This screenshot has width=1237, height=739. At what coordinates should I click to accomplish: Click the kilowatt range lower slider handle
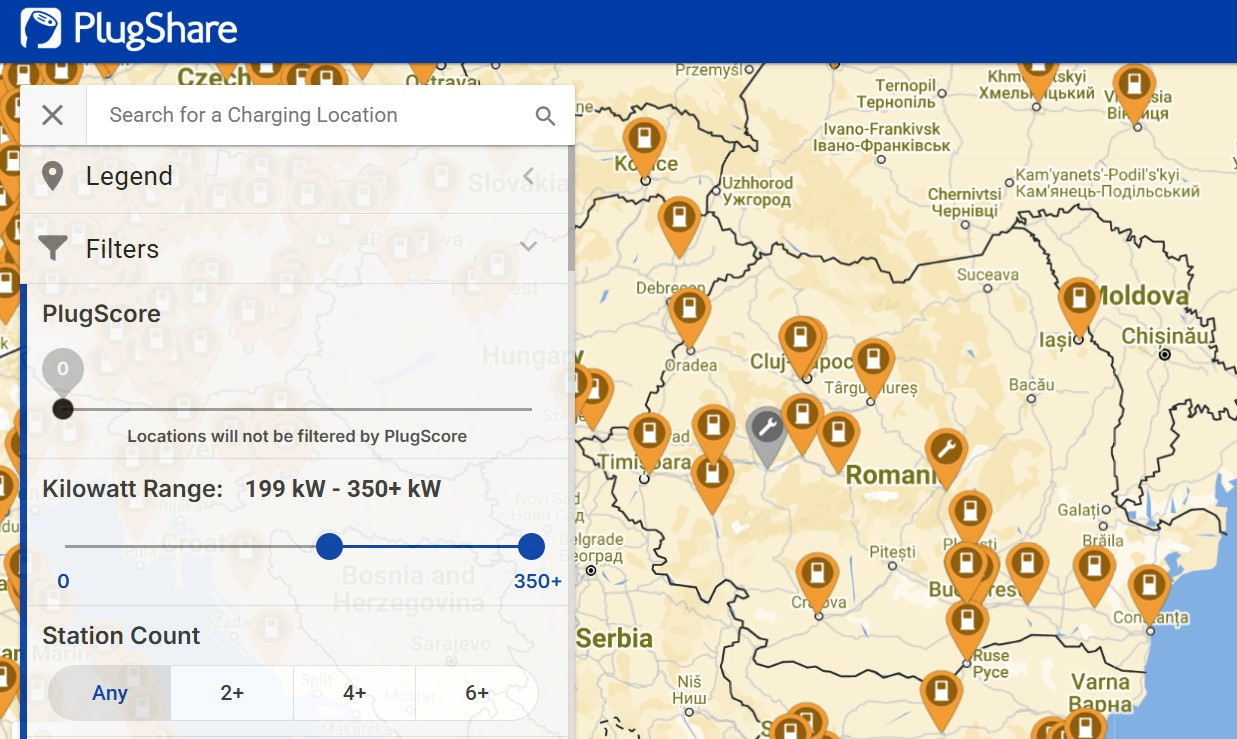pos(329,546)
